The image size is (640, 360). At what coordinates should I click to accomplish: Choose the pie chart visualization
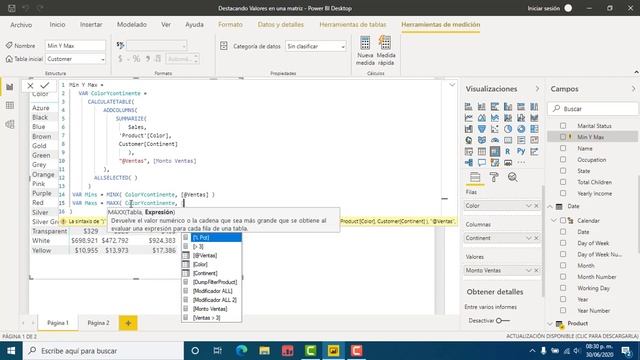pos(508,129)
